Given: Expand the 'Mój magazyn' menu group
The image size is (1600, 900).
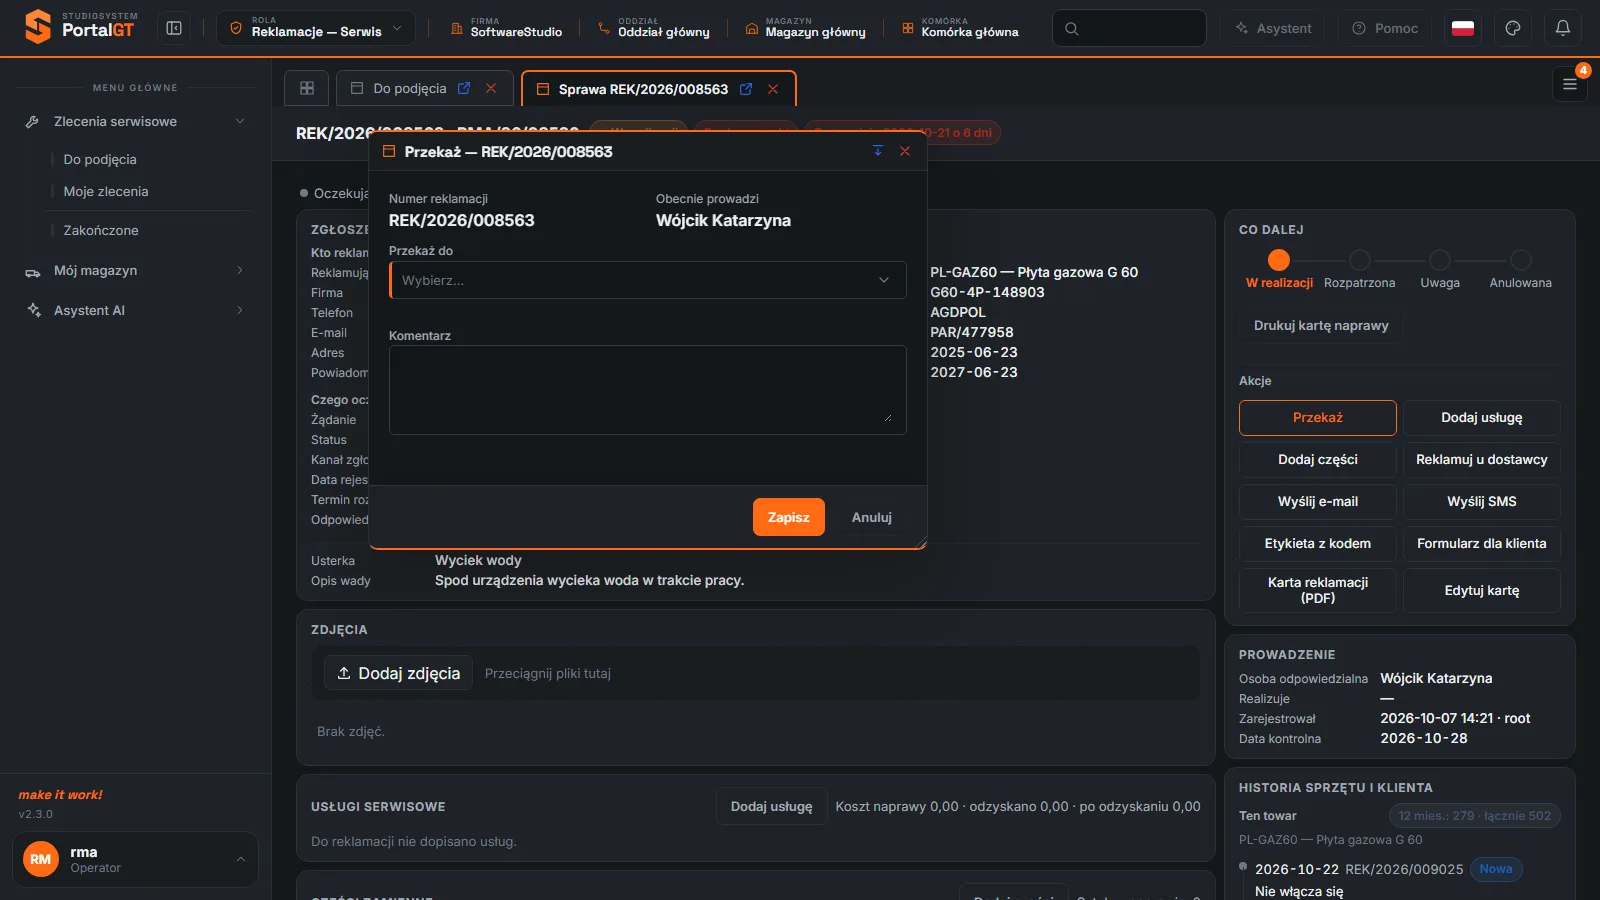Looking at the screenshot, I should click(135, 270).
